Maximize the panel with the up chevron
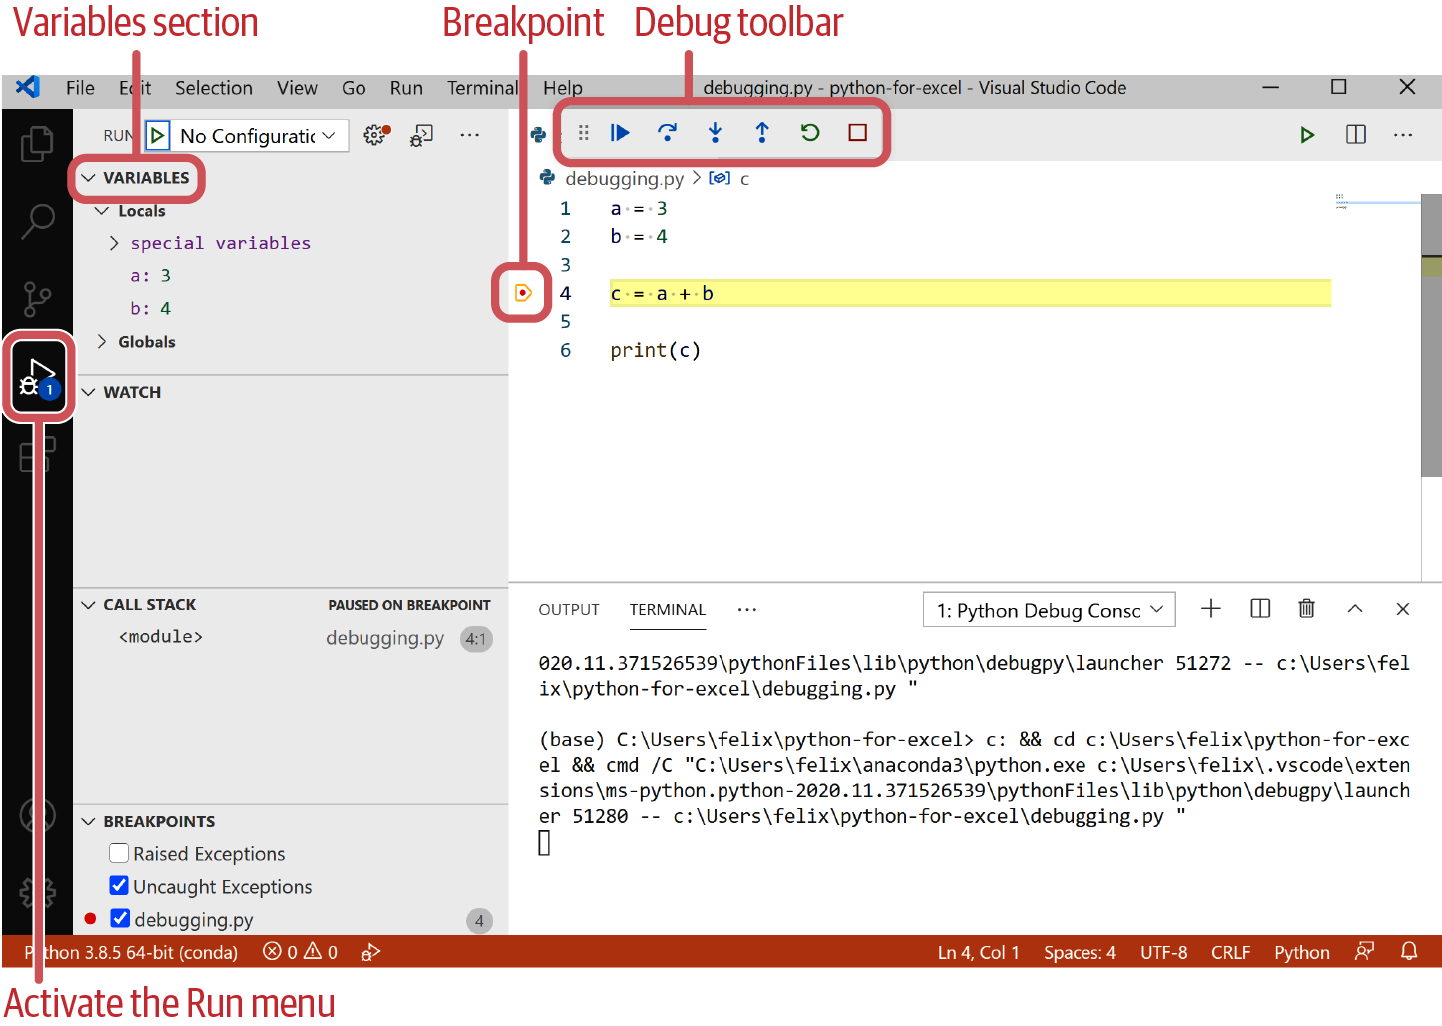 pos(1355,609)
